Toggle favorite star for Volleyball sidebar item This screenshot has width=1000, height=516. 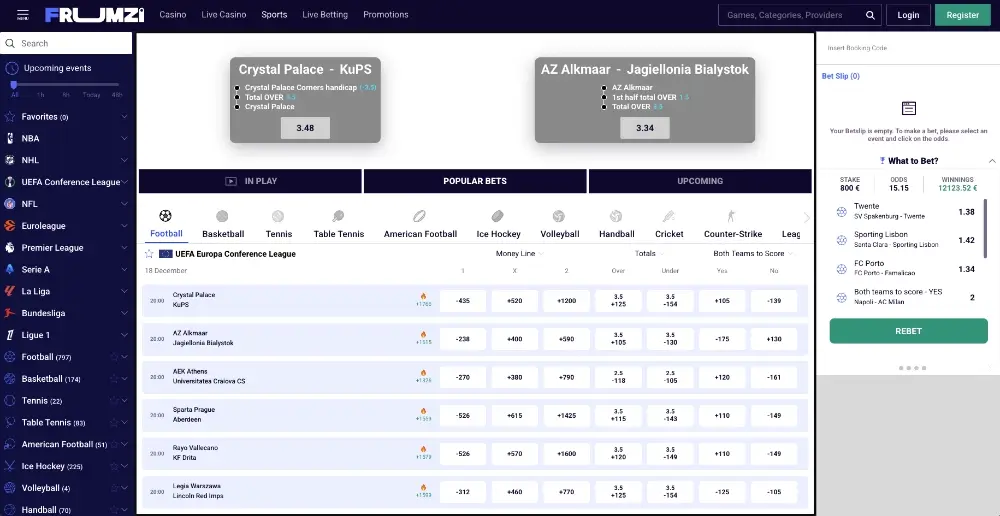pyautogui.click(x=114, y=488)
